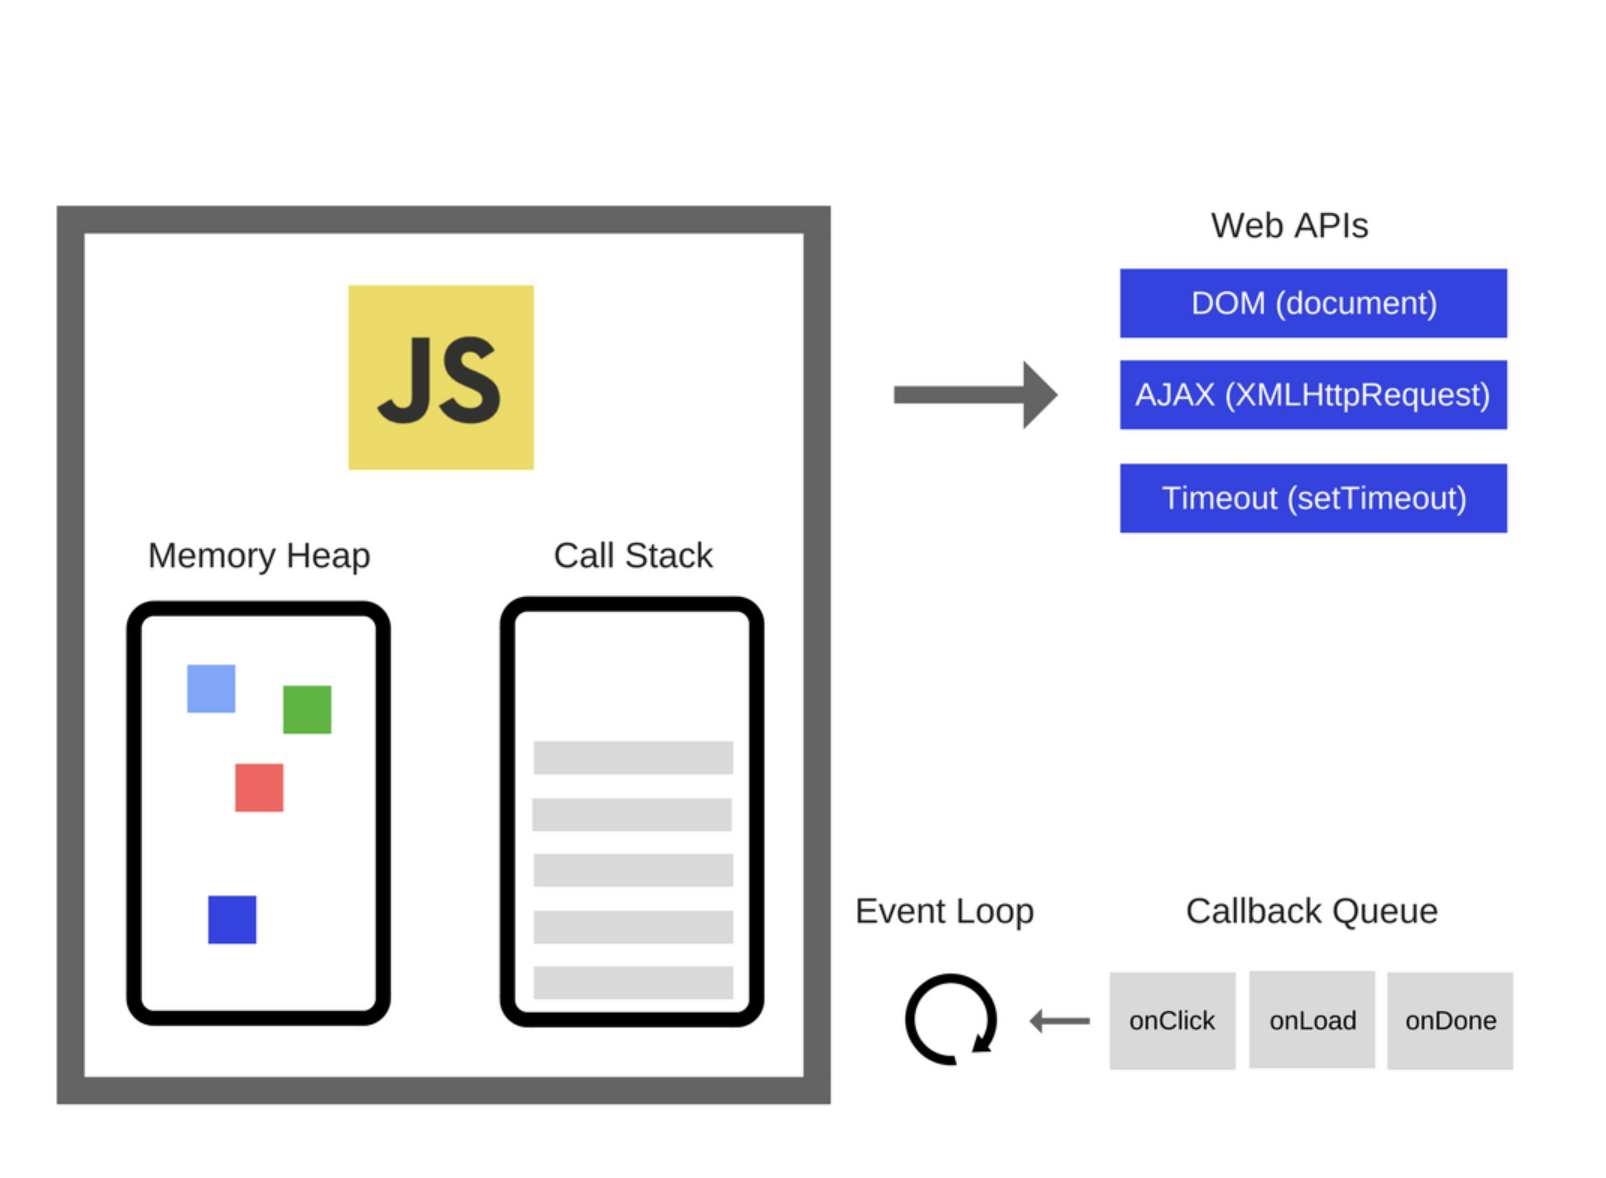Screen dimensions: 1606x1178
Task: Click the Call Stack label
Action: click(x=633, y=555)
